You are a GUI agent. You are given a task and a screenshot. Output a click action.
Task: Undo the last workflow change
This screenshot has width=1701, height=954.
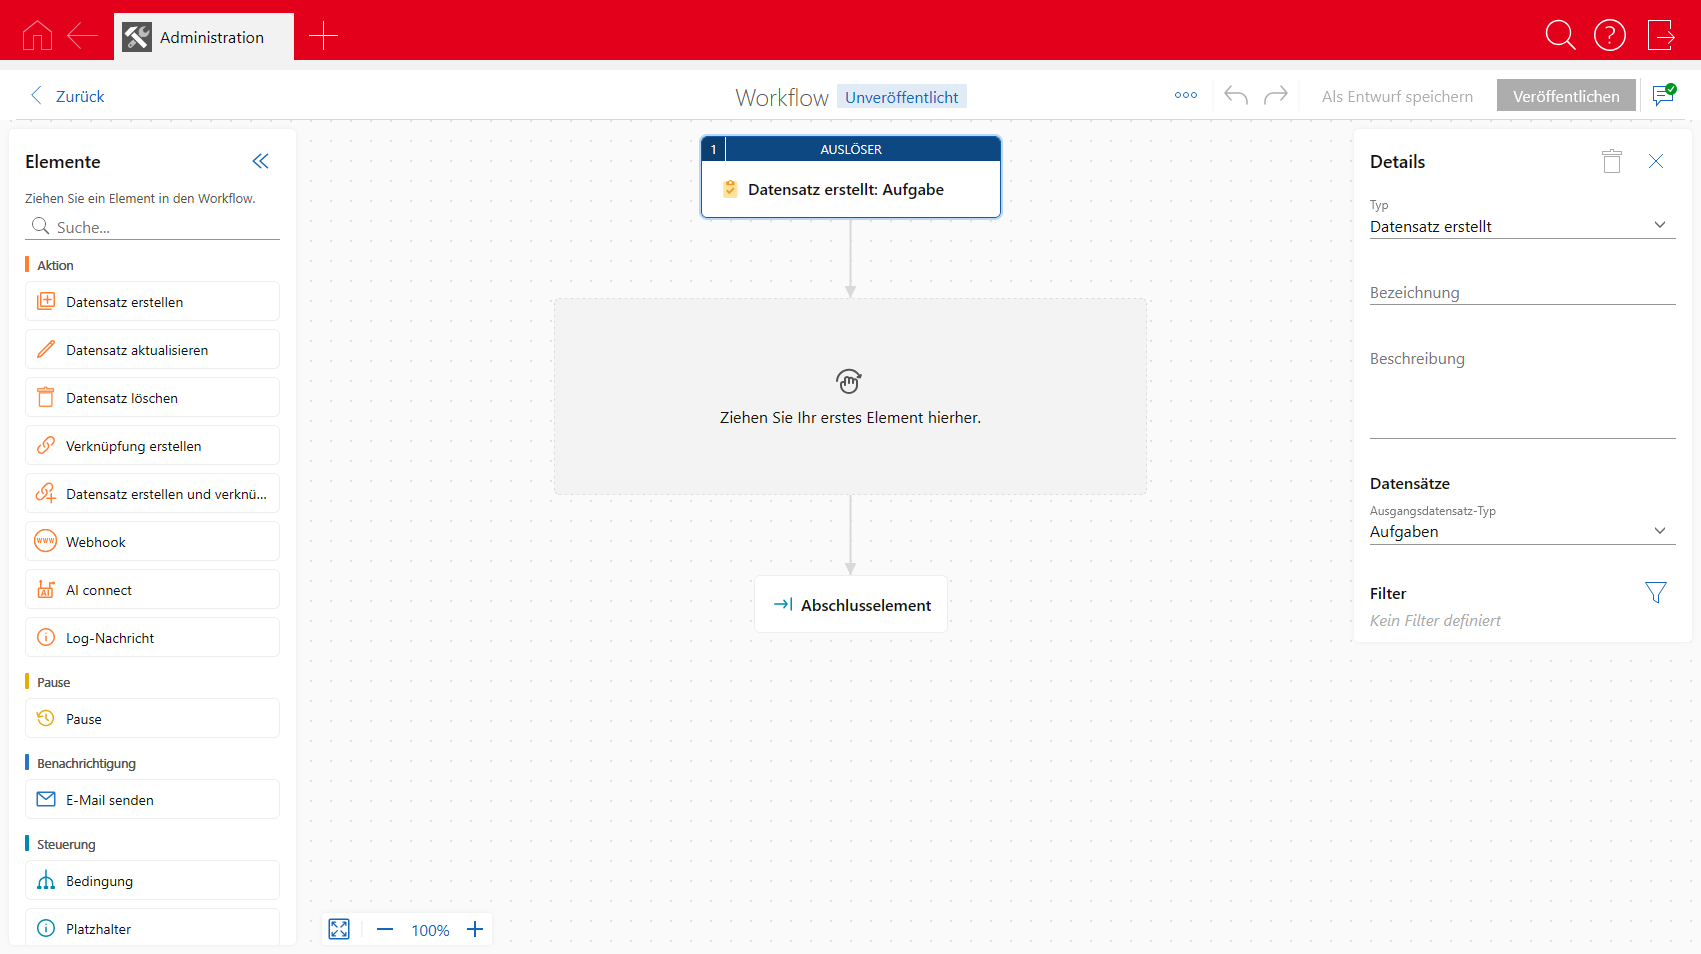pos(1236,96)
